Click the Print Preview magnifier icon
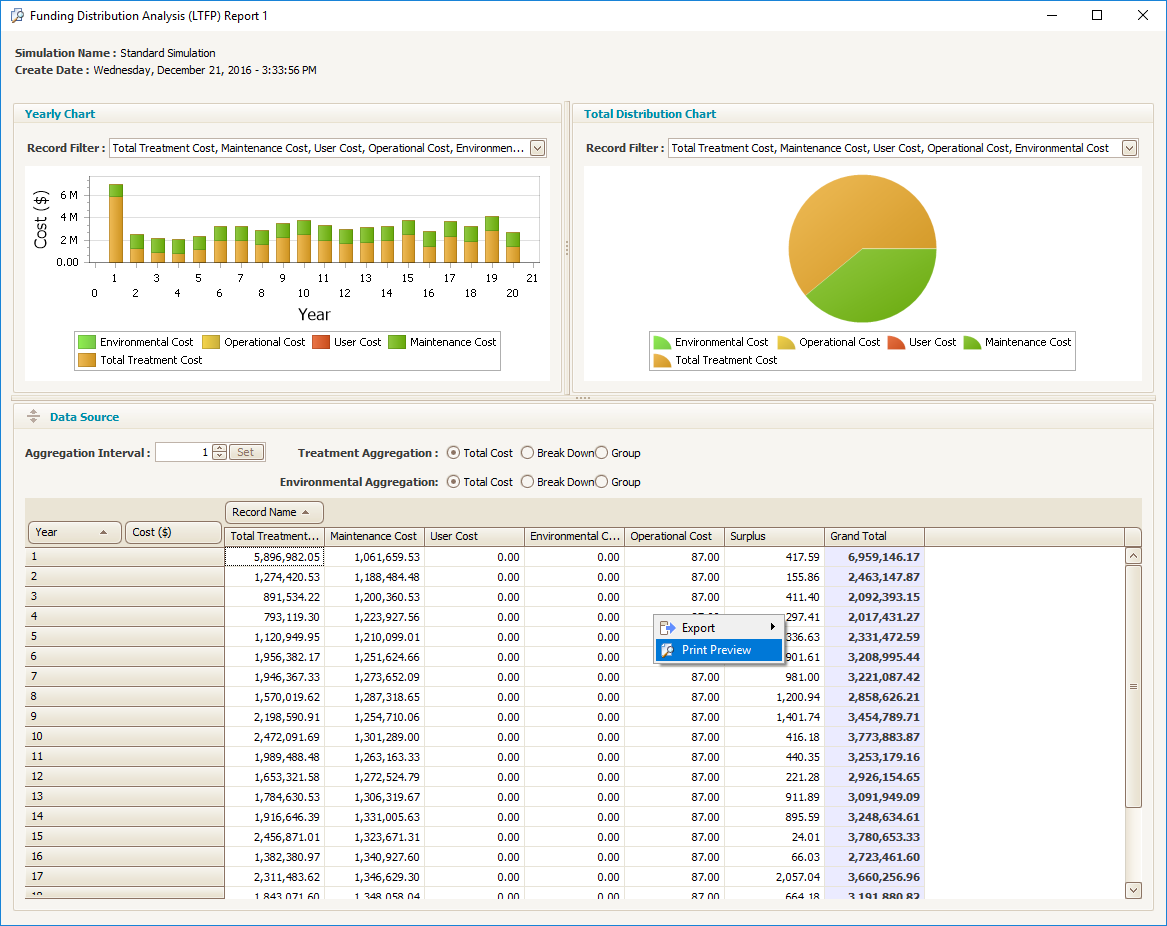 pos(668,650)
